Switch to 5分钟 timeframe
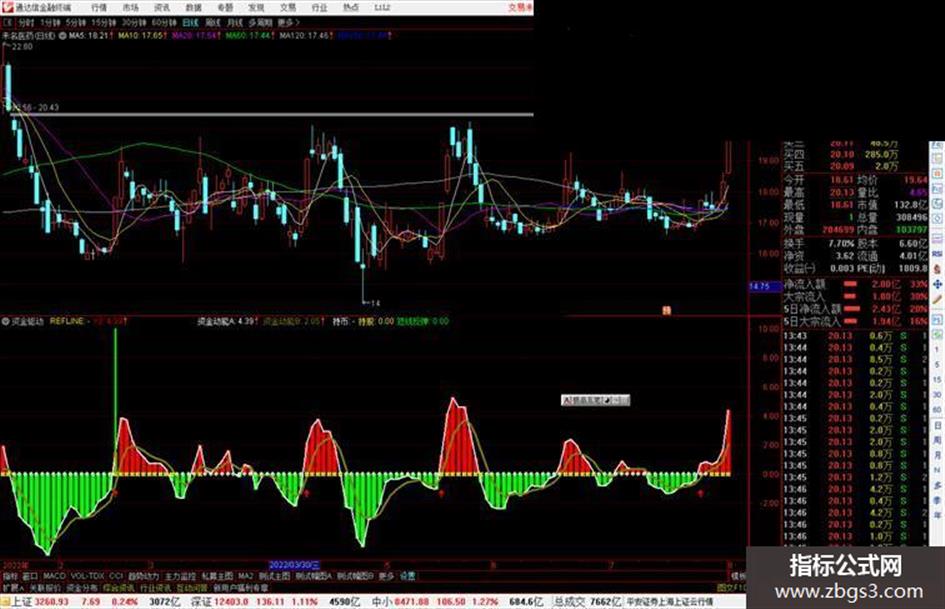The image size is (945, 609). (76, 22)
